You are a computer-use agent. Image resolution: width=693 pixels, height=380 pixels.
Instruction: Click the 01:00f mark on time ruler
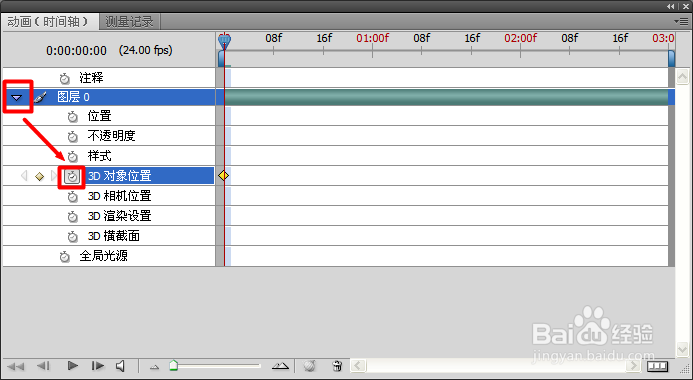click(x=373, y=38)
